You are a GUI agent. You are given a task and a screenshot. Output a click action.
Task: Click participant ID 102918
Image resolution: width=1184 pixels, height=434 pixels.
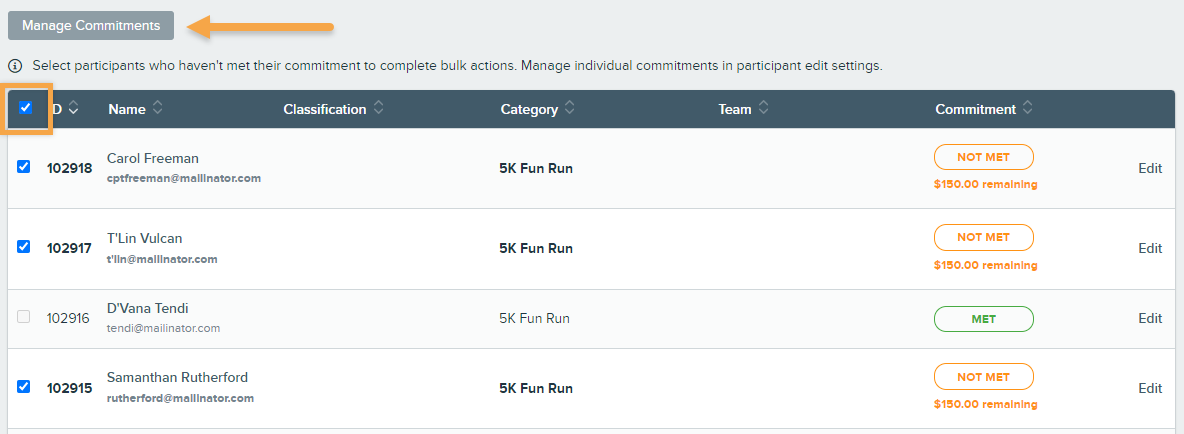click(x=69, y=168)
